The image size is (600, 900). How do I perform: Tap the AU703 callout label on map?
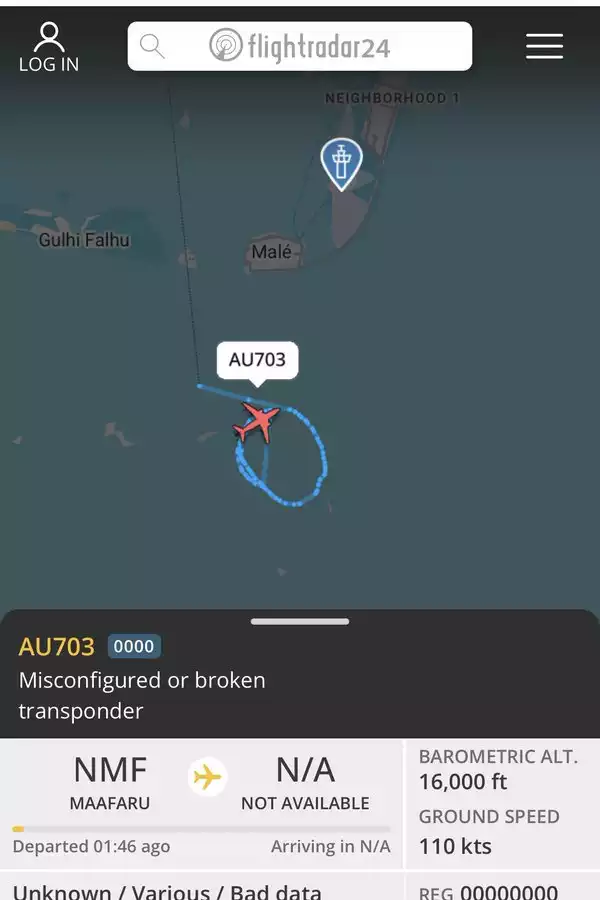coord(257,360)
